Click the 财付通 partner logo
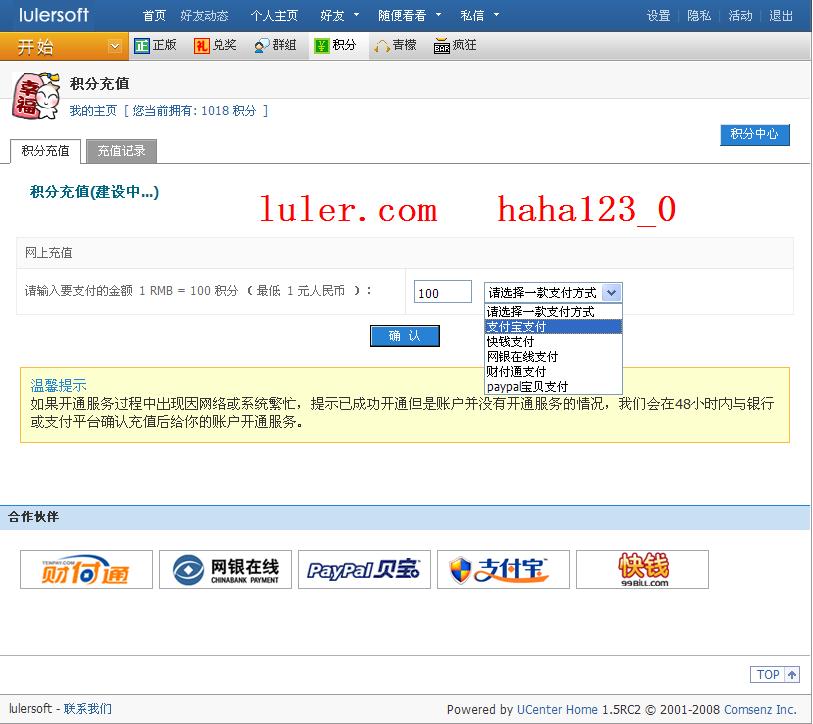The image size is (813, 724). [x=86, y=569]
